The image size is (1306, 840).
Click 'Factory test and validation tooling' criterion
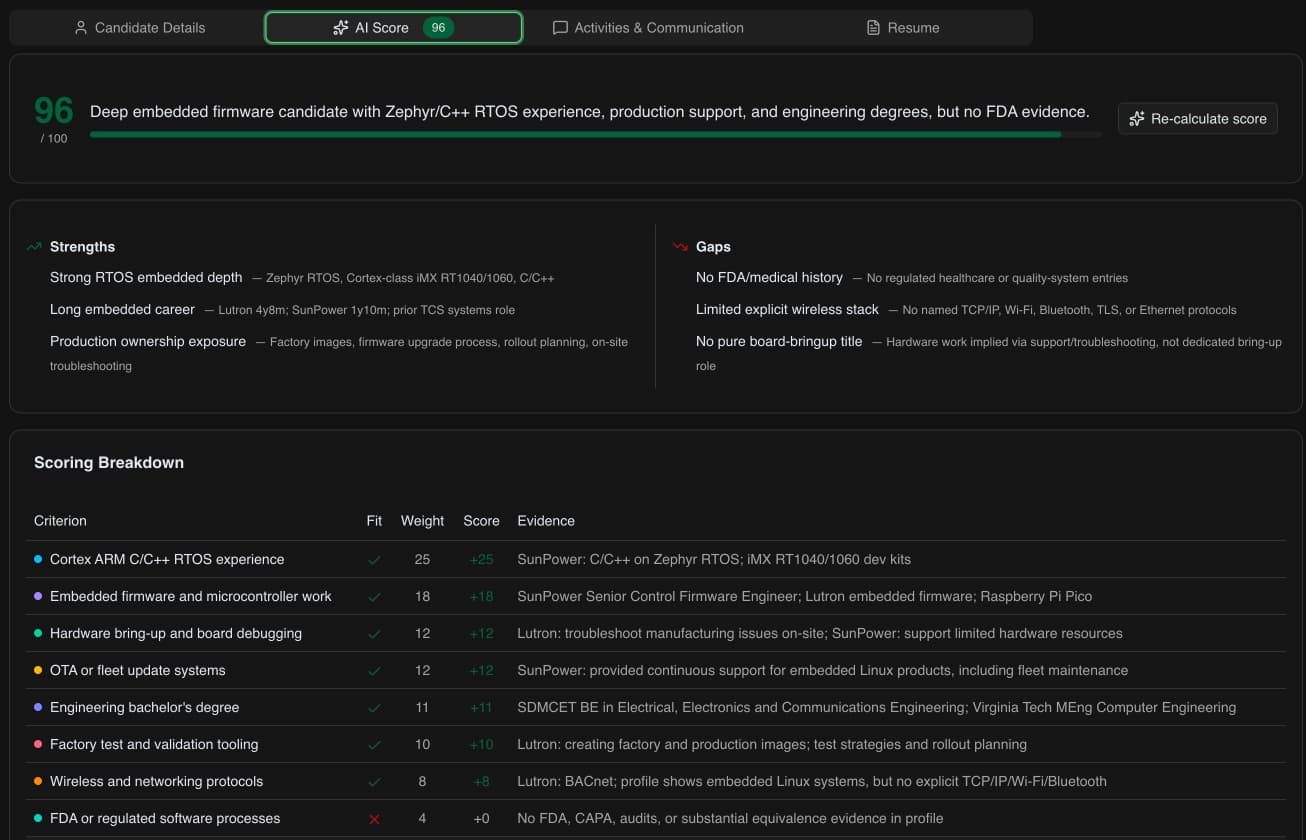click(154, 745)
